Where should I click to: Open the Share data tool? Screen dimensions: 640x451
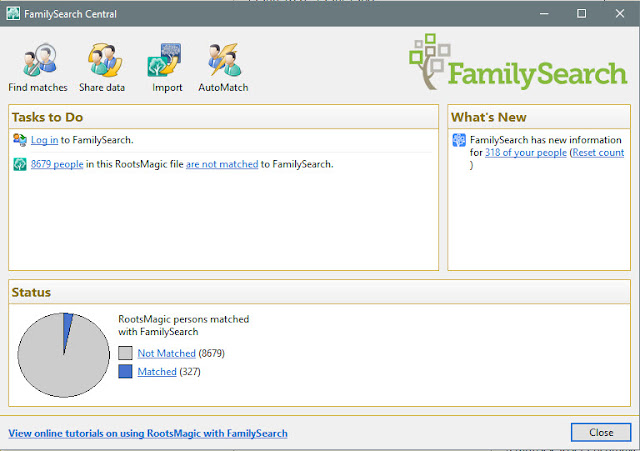click(102, 68)
